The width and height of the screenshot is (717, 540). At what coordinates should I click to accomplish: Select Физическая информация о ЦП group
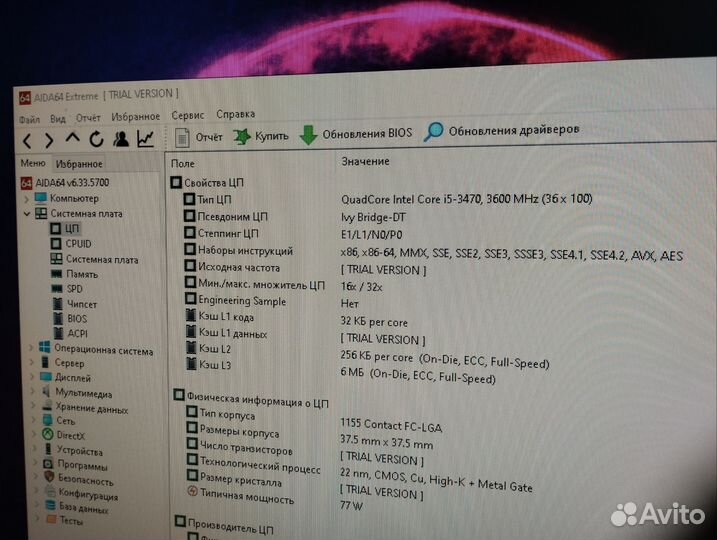(x=251, y=399)
